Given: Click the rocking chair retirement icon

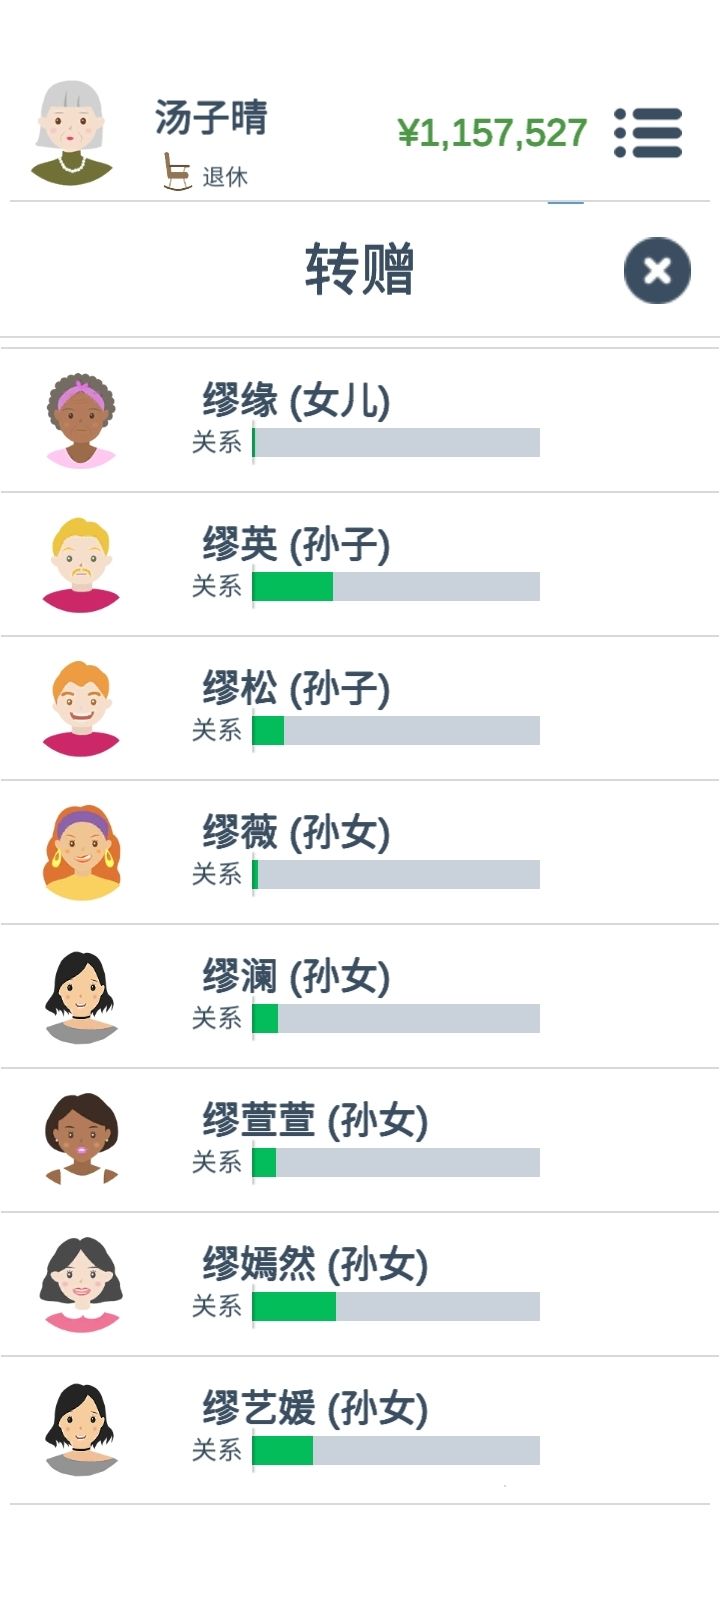Looking at the screenshot, I should [x=177, y=172].
